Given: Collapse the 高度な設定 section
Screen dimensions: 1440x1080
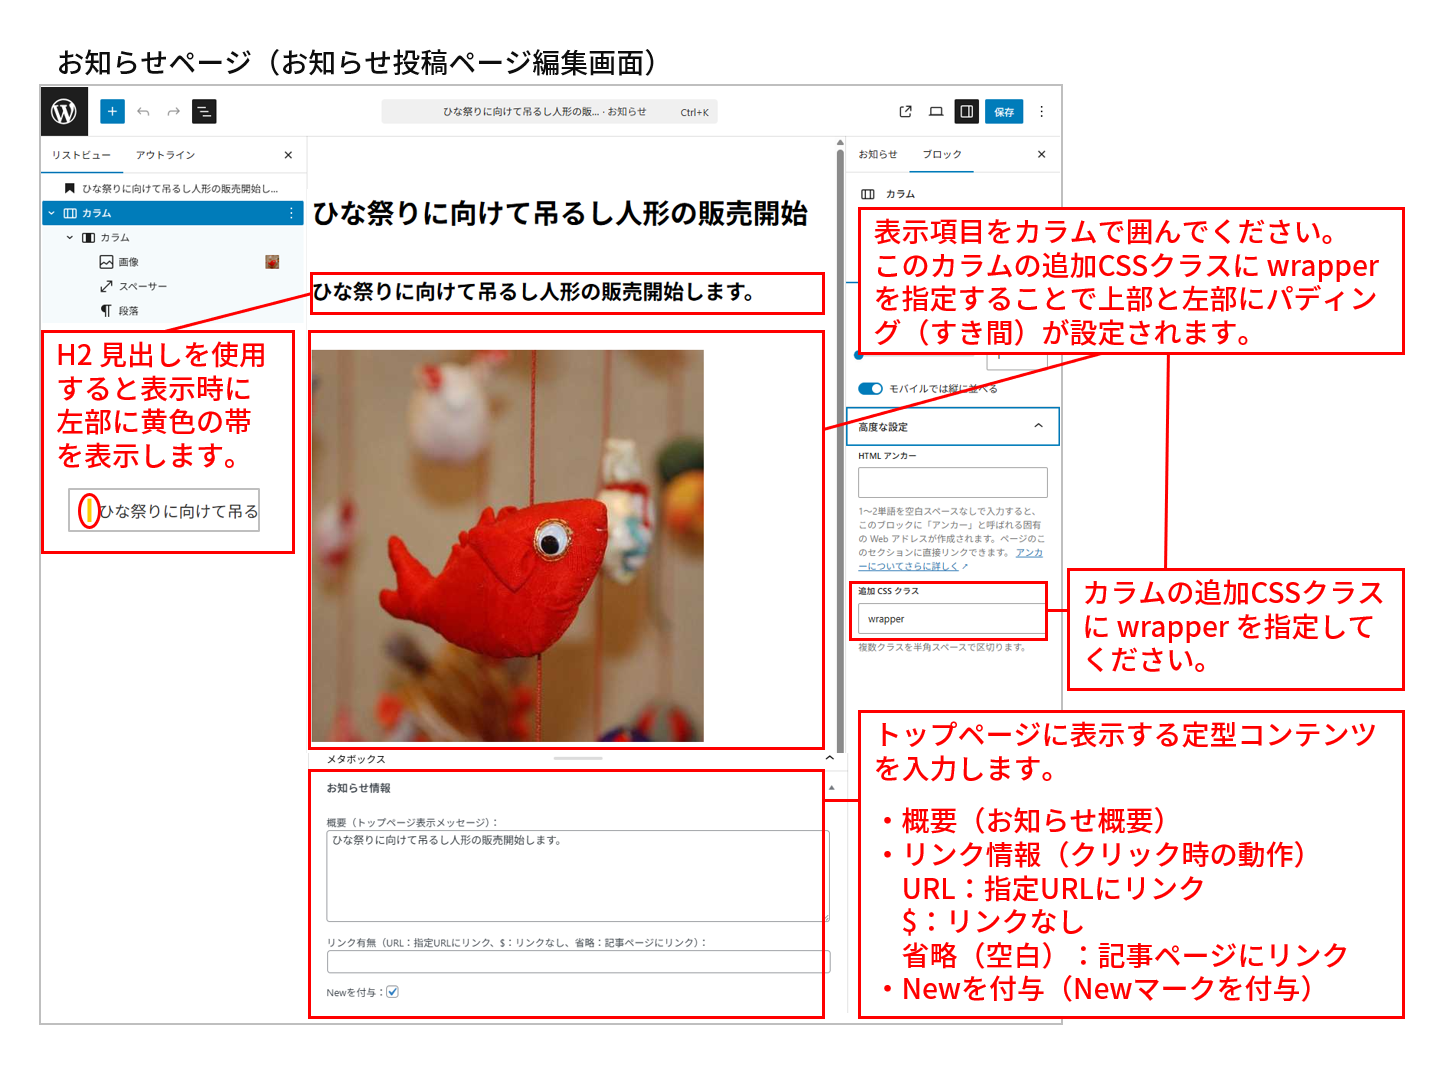Looking at the screenshot, I should coord(1037,426).
